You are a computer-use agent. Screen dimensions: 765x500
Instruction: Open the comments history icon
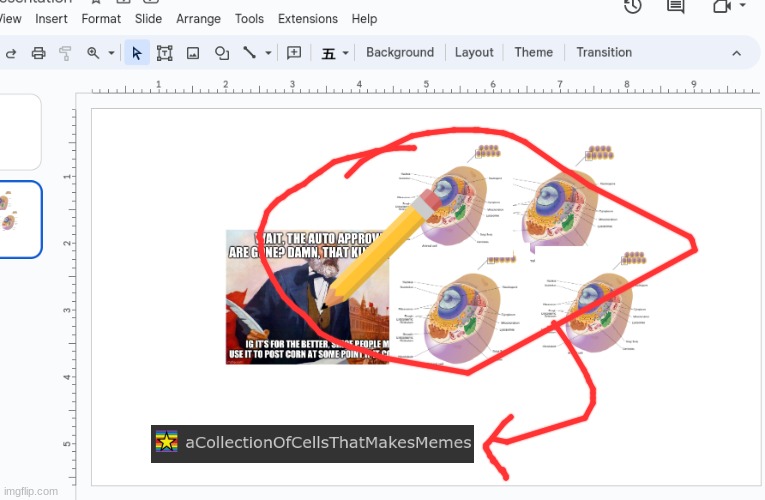click(676, 6)
